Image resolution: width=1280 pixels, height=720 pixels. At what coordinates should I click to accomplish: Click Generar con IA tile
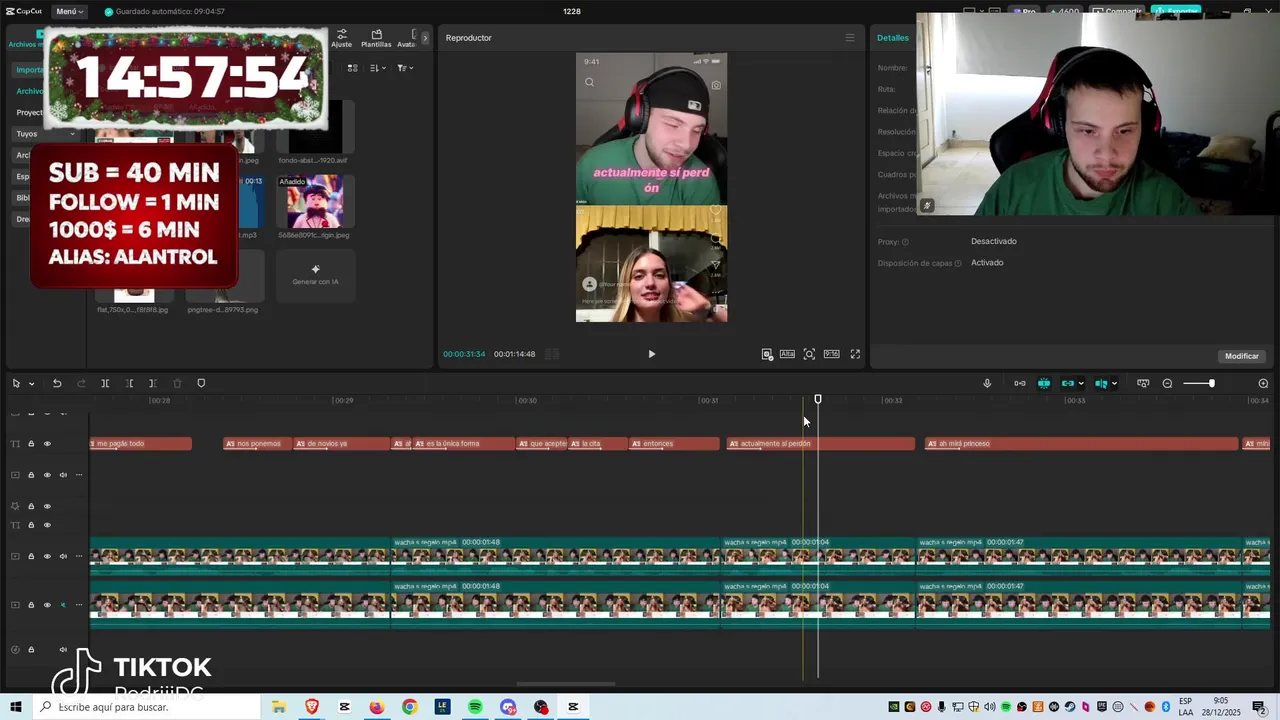click(315, 275)
